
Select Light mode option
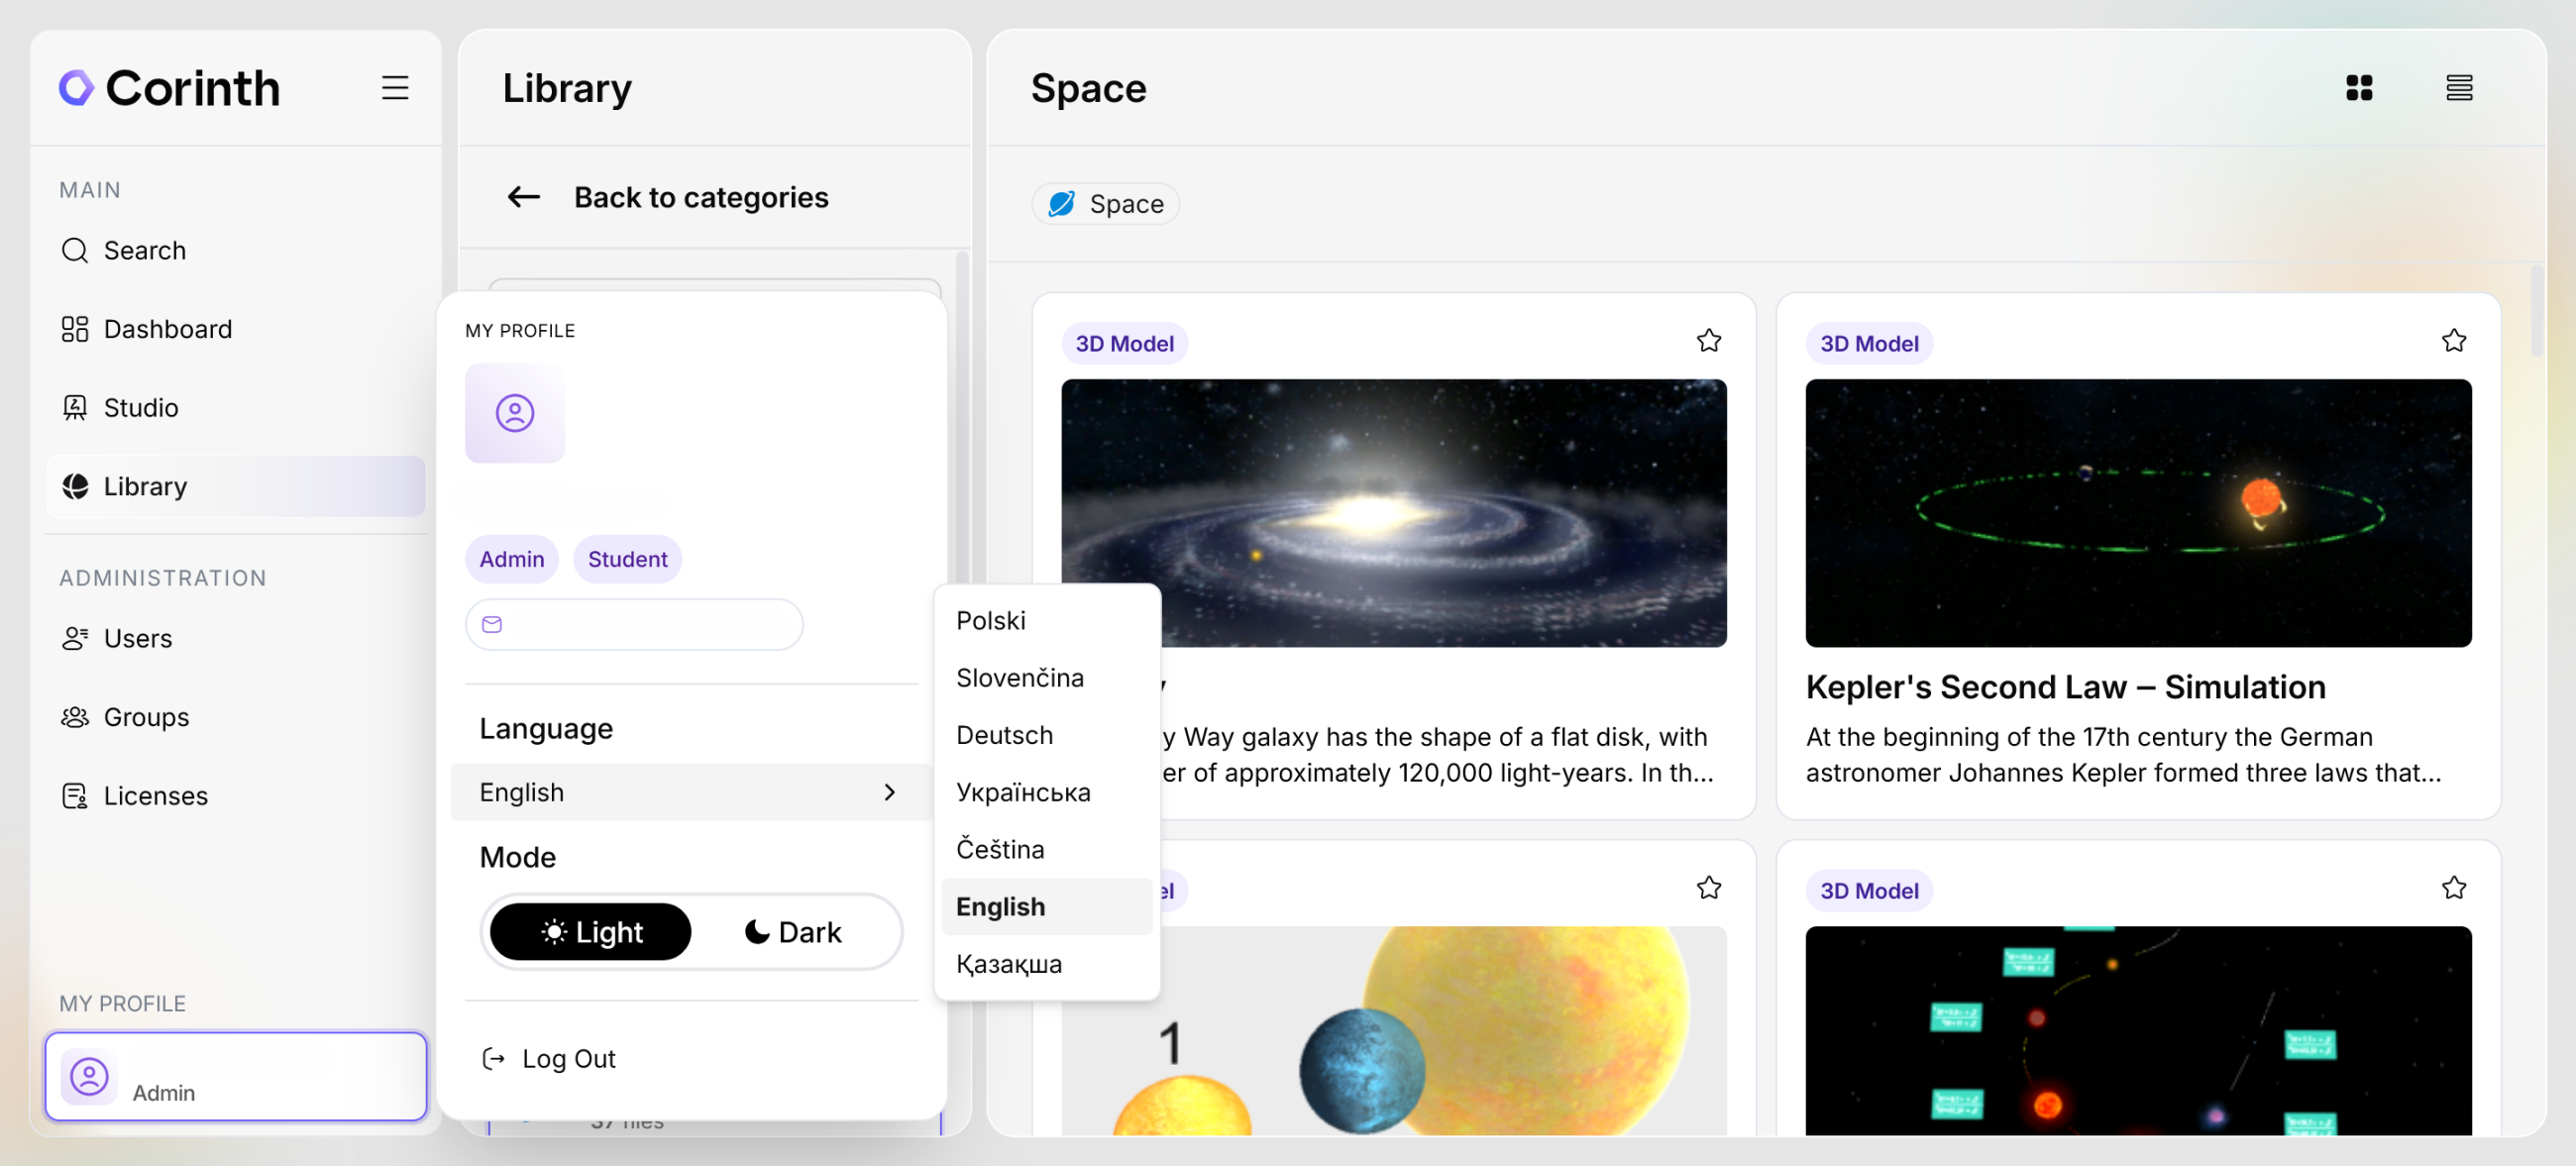coord(591,932)
